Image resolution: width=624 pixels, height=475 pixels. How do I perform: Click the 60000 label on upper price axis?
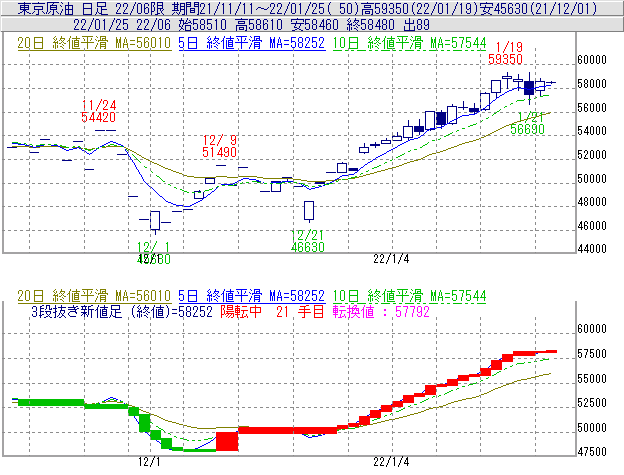pos(592,60)
